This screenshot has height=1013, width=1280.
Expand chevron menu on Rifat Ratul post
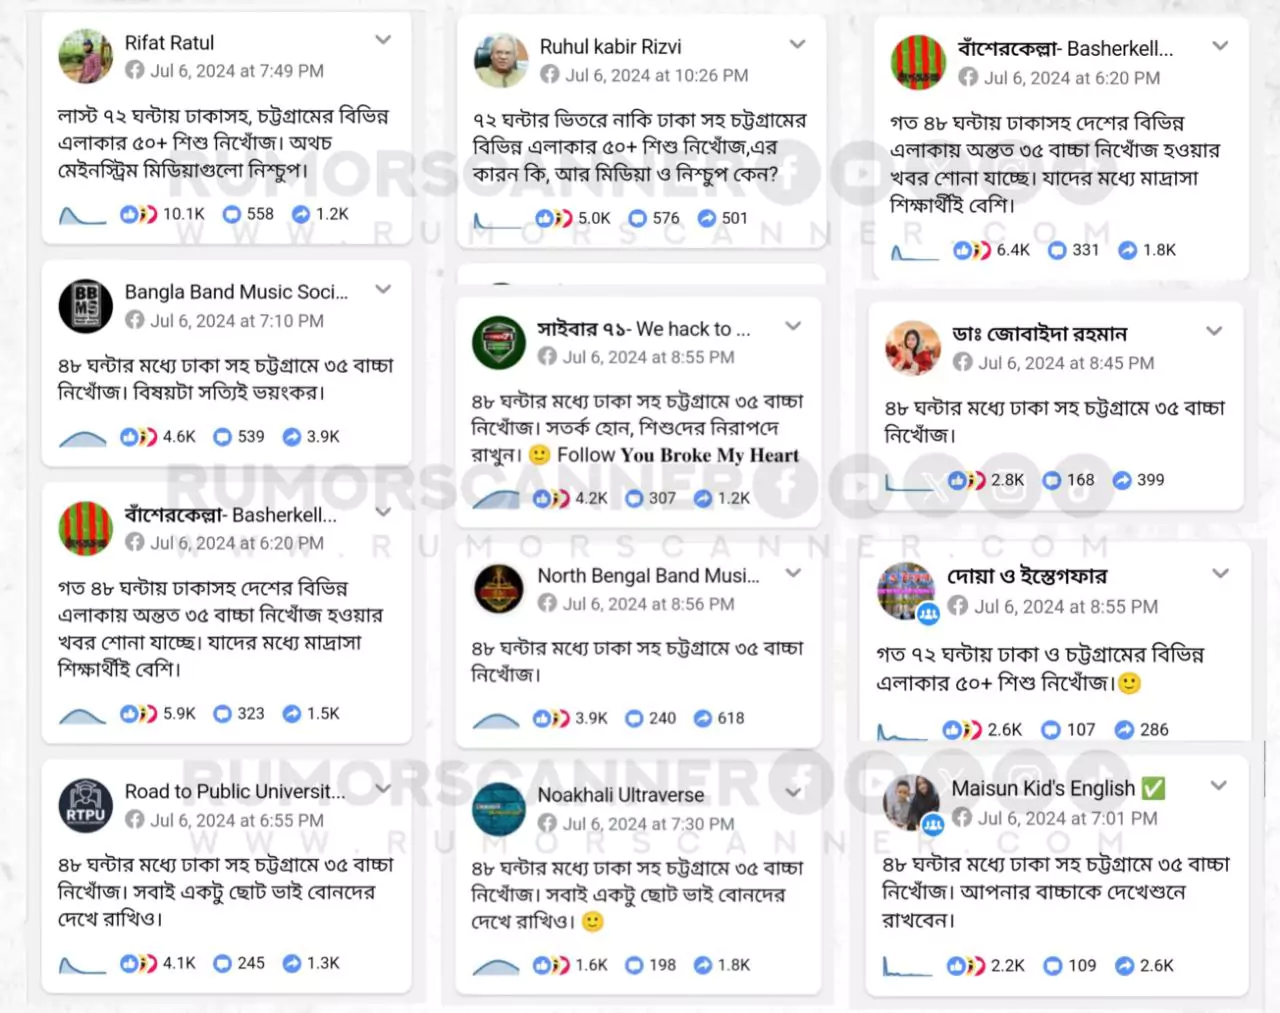(383, 40)
